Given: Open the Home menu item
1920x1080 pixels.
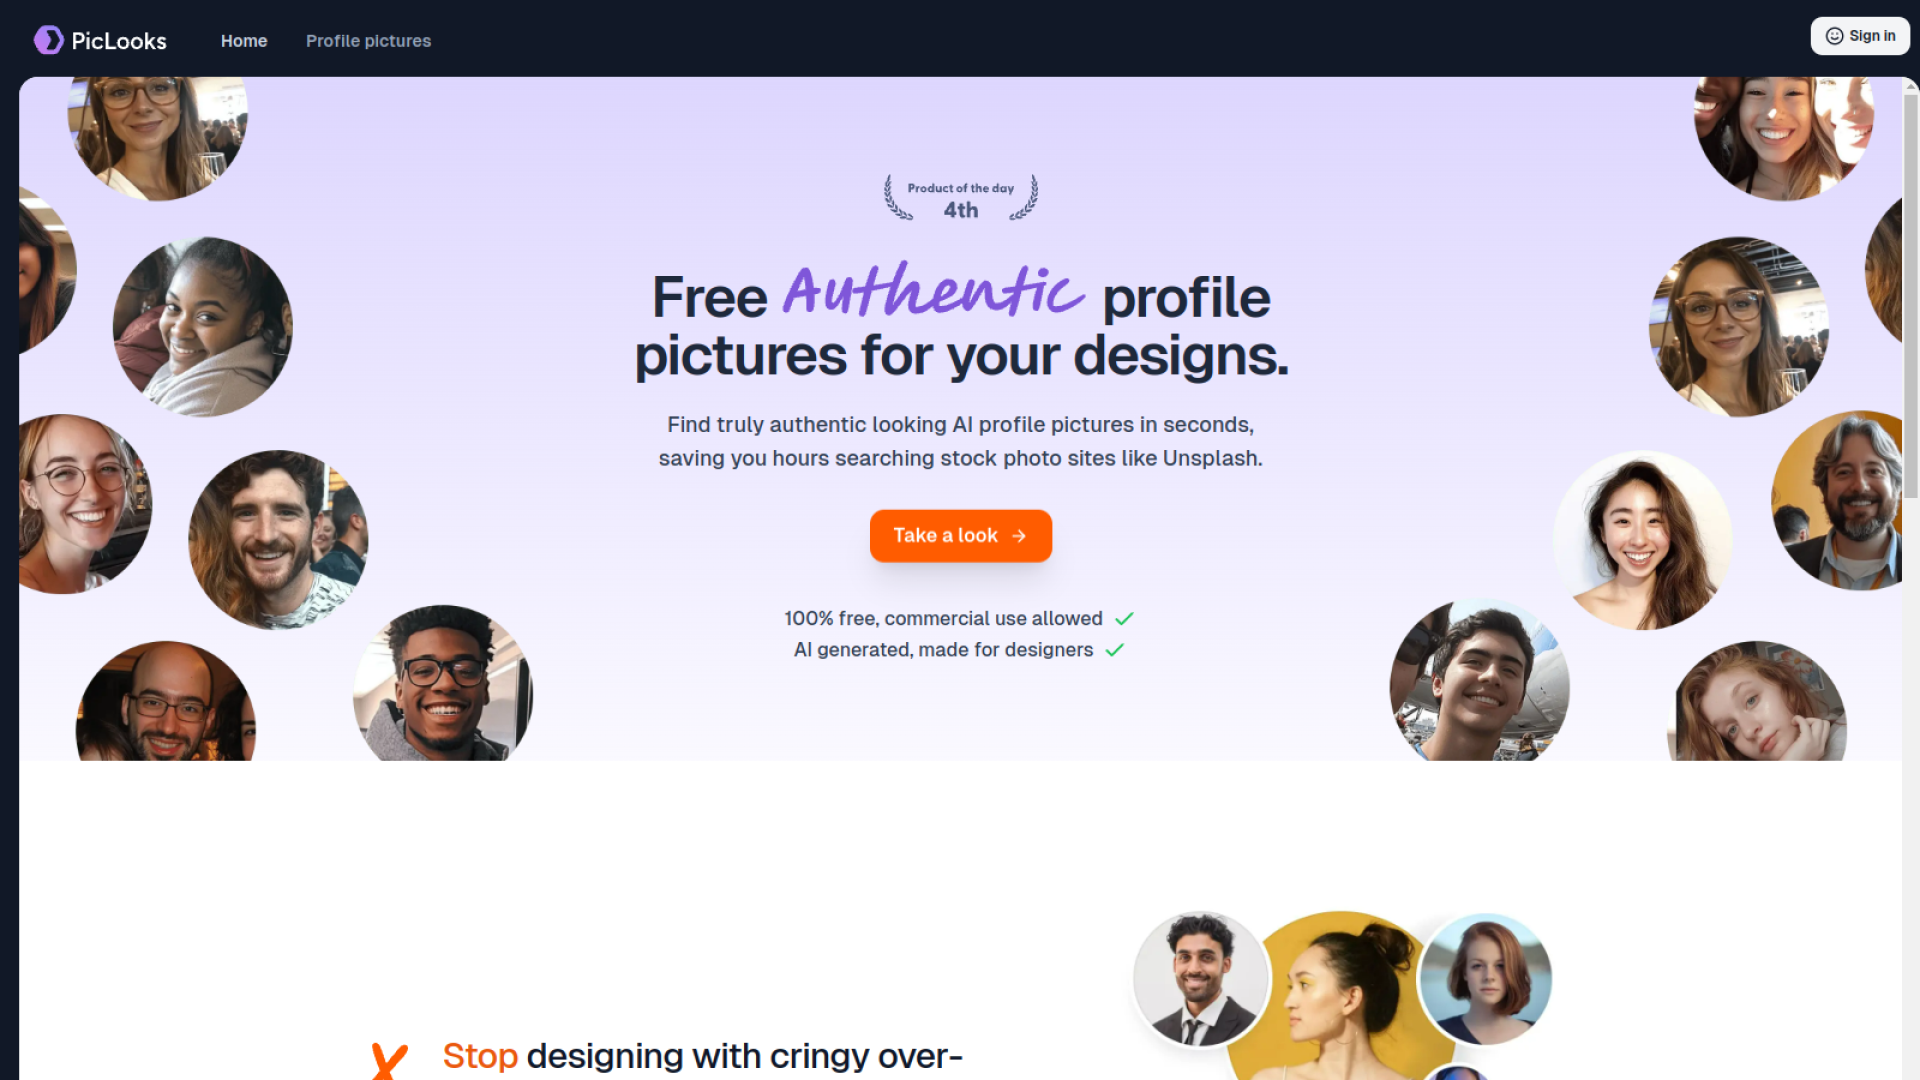Looking at the screenshot, I should [x=244, y=41].
